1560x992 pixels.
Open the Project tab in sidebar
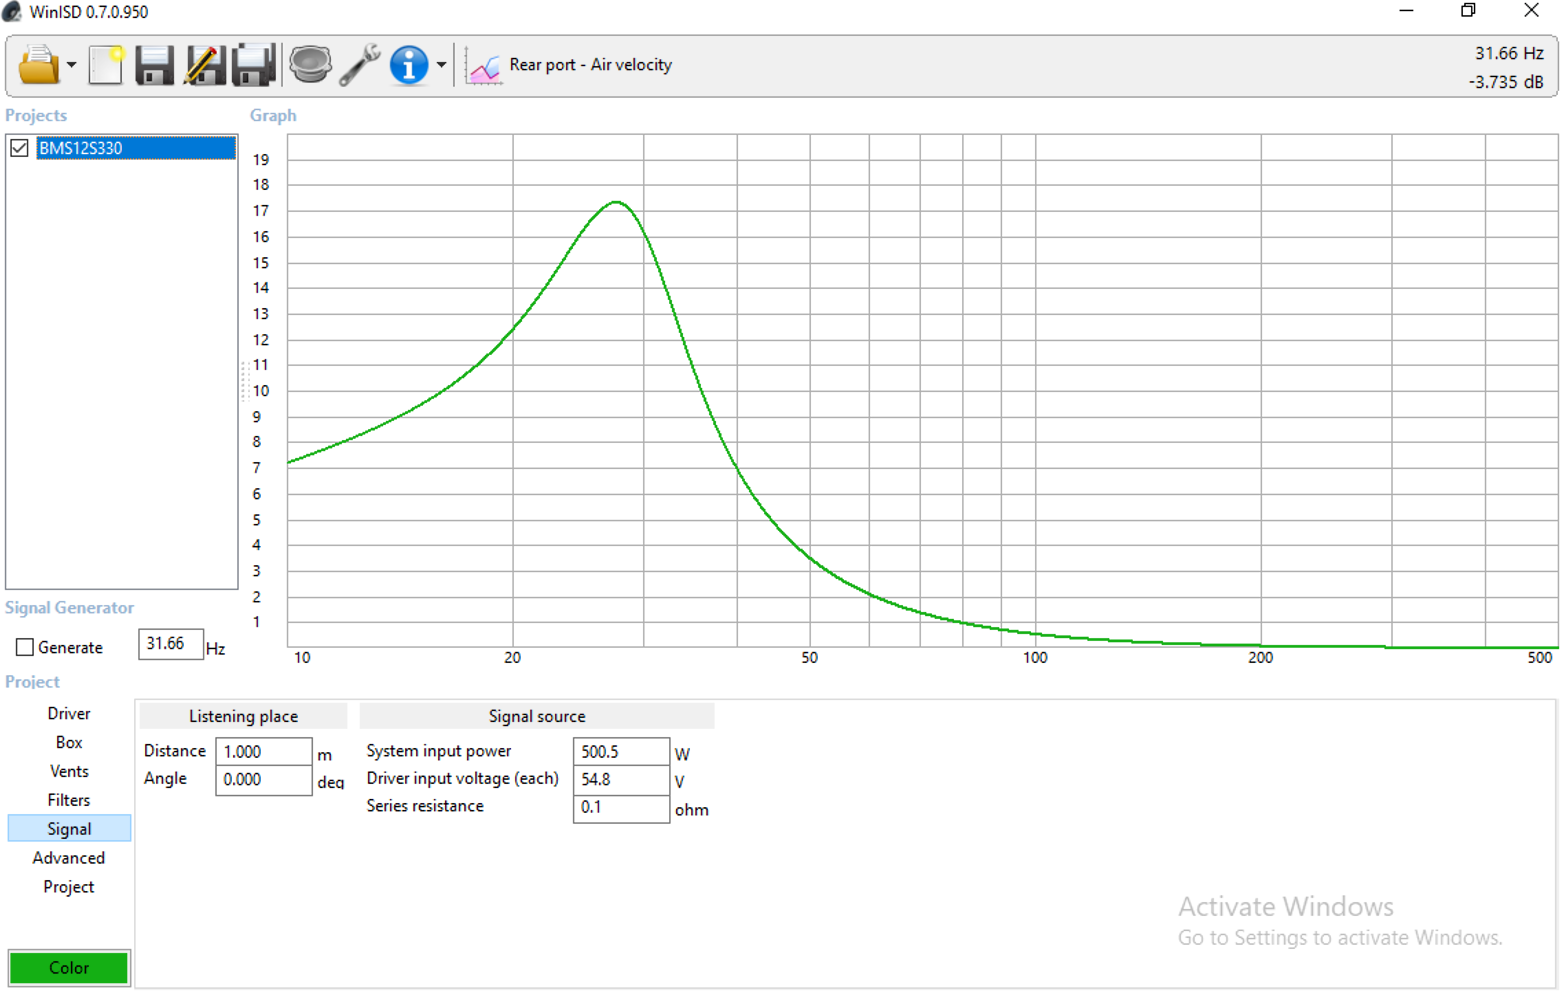tap(69, 887)
